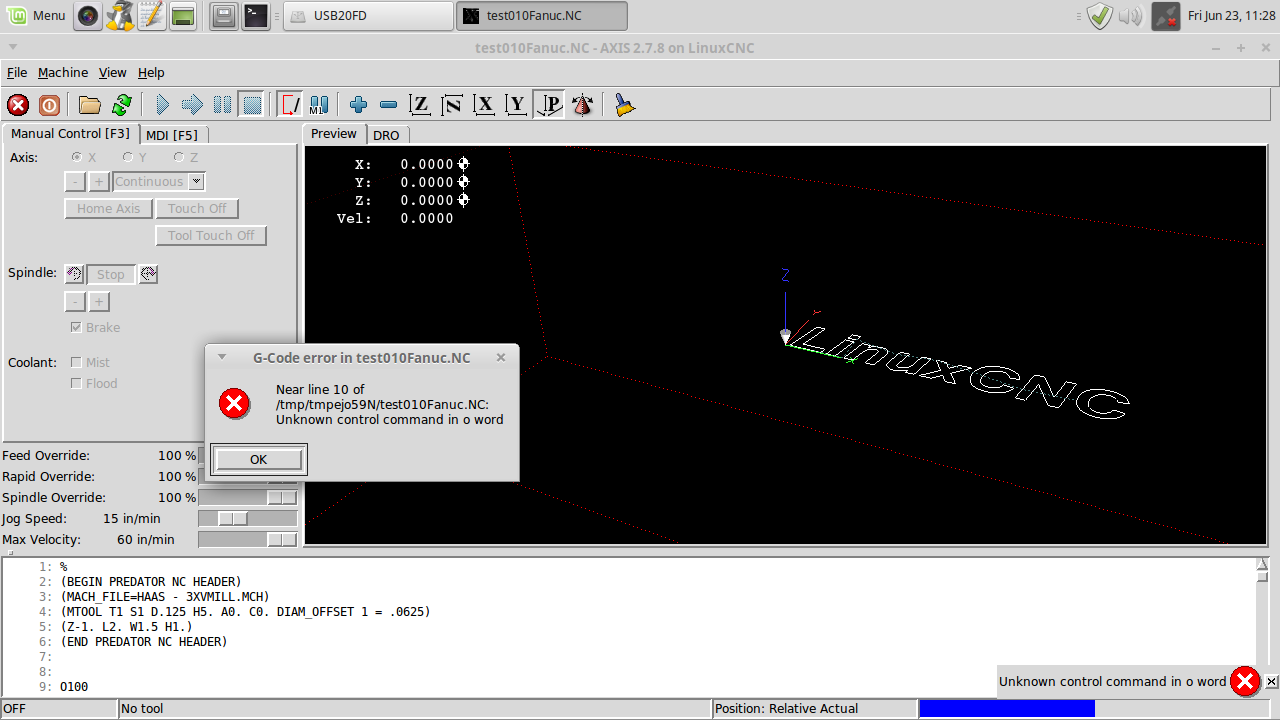This screenshot has width=1280, height=720.
Task: Toggle the machine power icon
Action: tap(49, 105)
